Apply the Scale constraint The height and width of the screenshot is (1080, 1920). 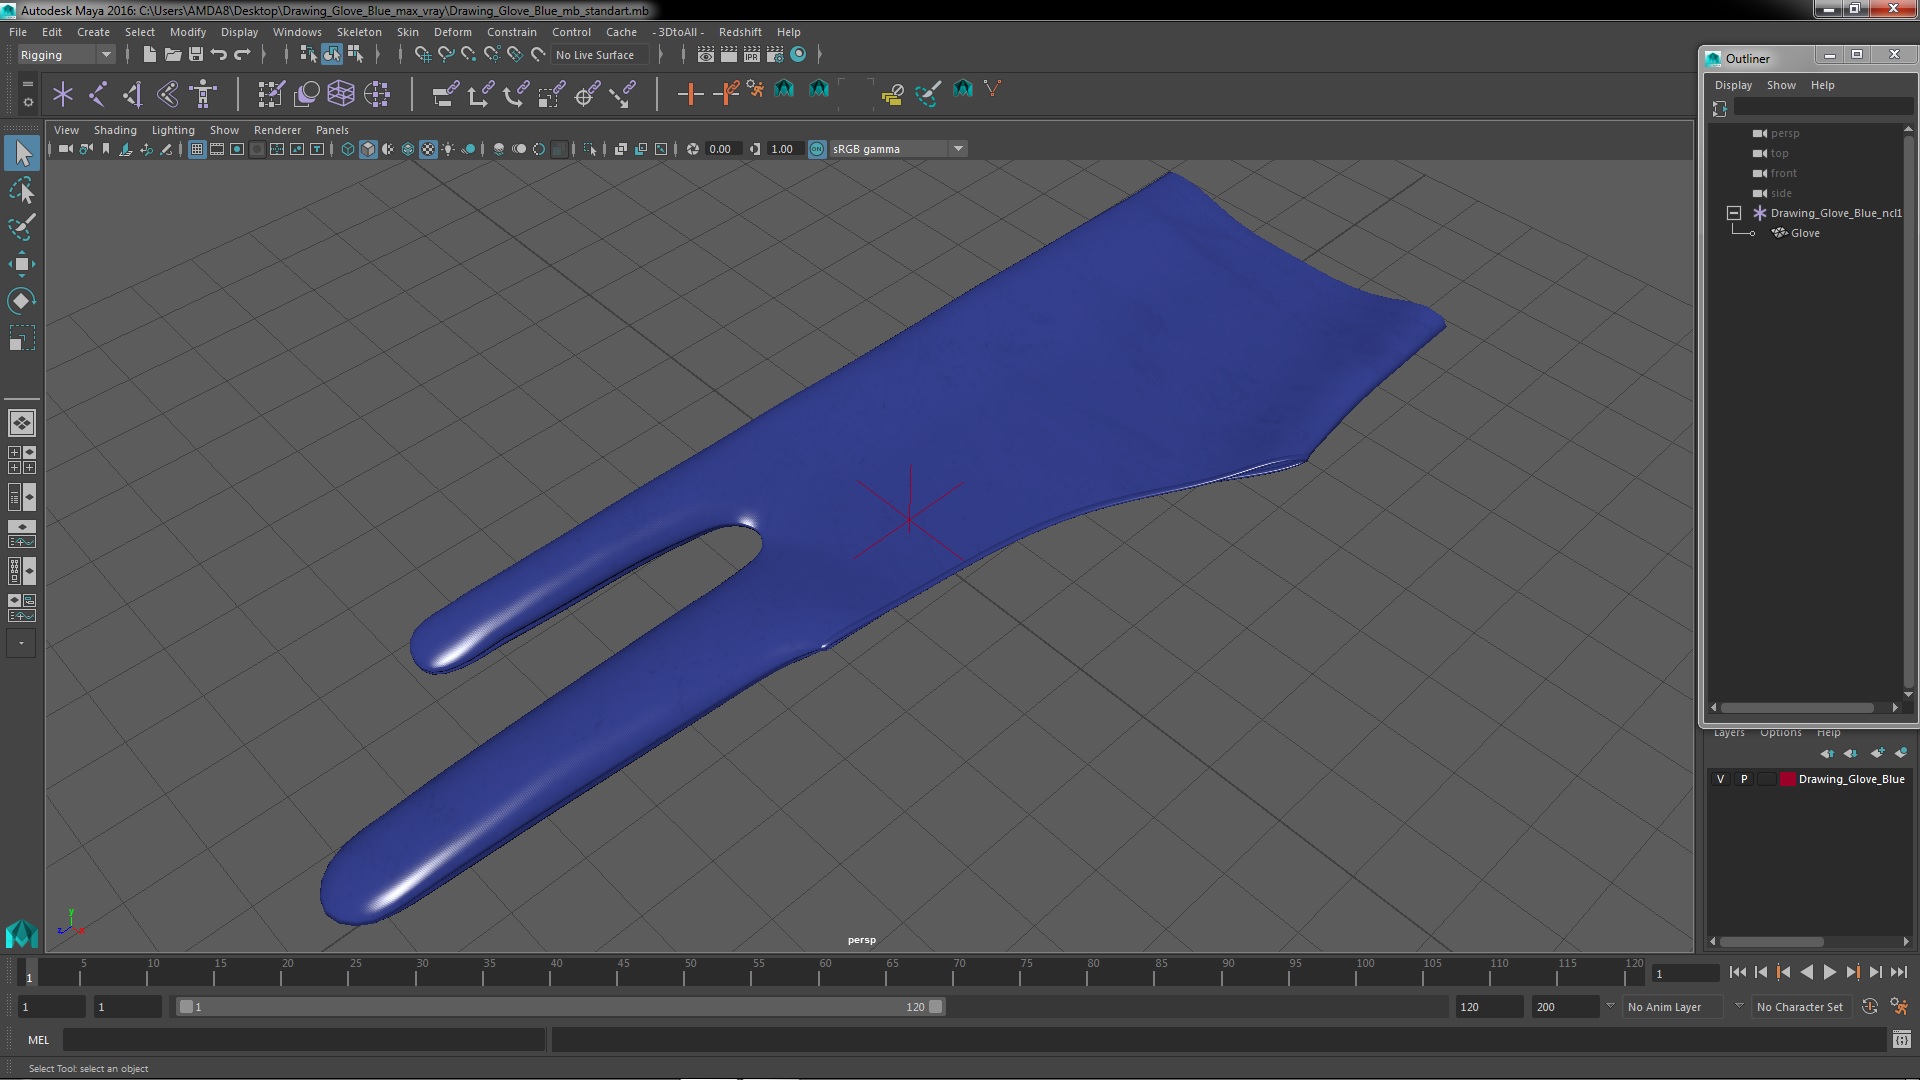(551, 95)
